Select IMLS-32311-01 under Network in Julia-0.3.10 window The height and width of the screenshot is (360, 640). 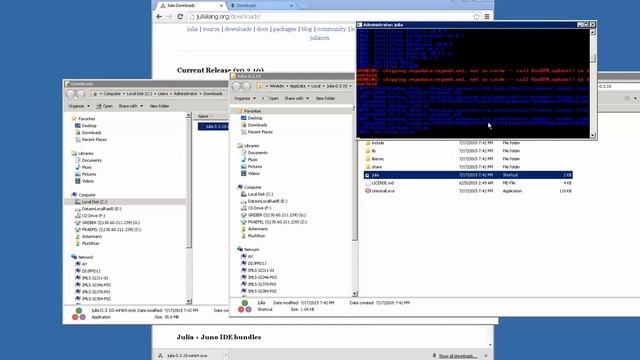(261, 270)
